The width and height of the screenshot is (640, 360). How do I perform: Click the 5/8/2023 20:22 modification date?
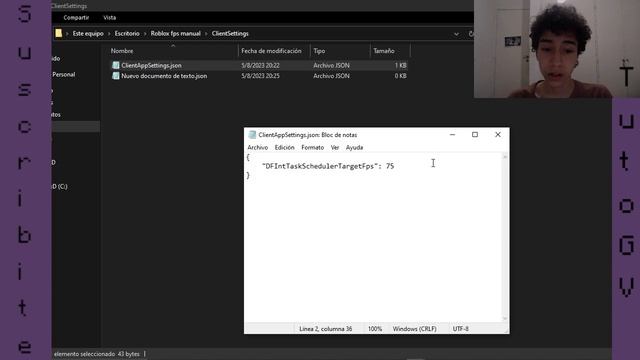coord(260,65)
